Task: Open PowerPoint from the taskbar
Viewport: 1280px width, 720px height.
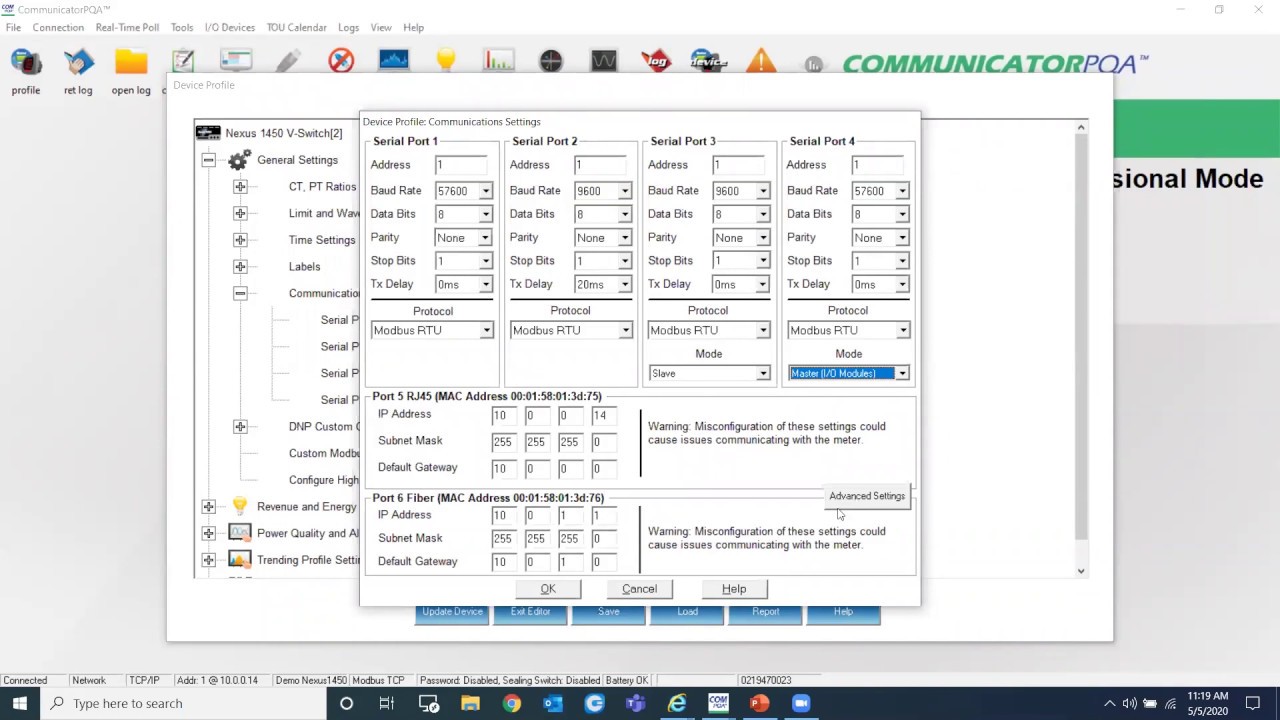Action: click(x=759, y=703)
